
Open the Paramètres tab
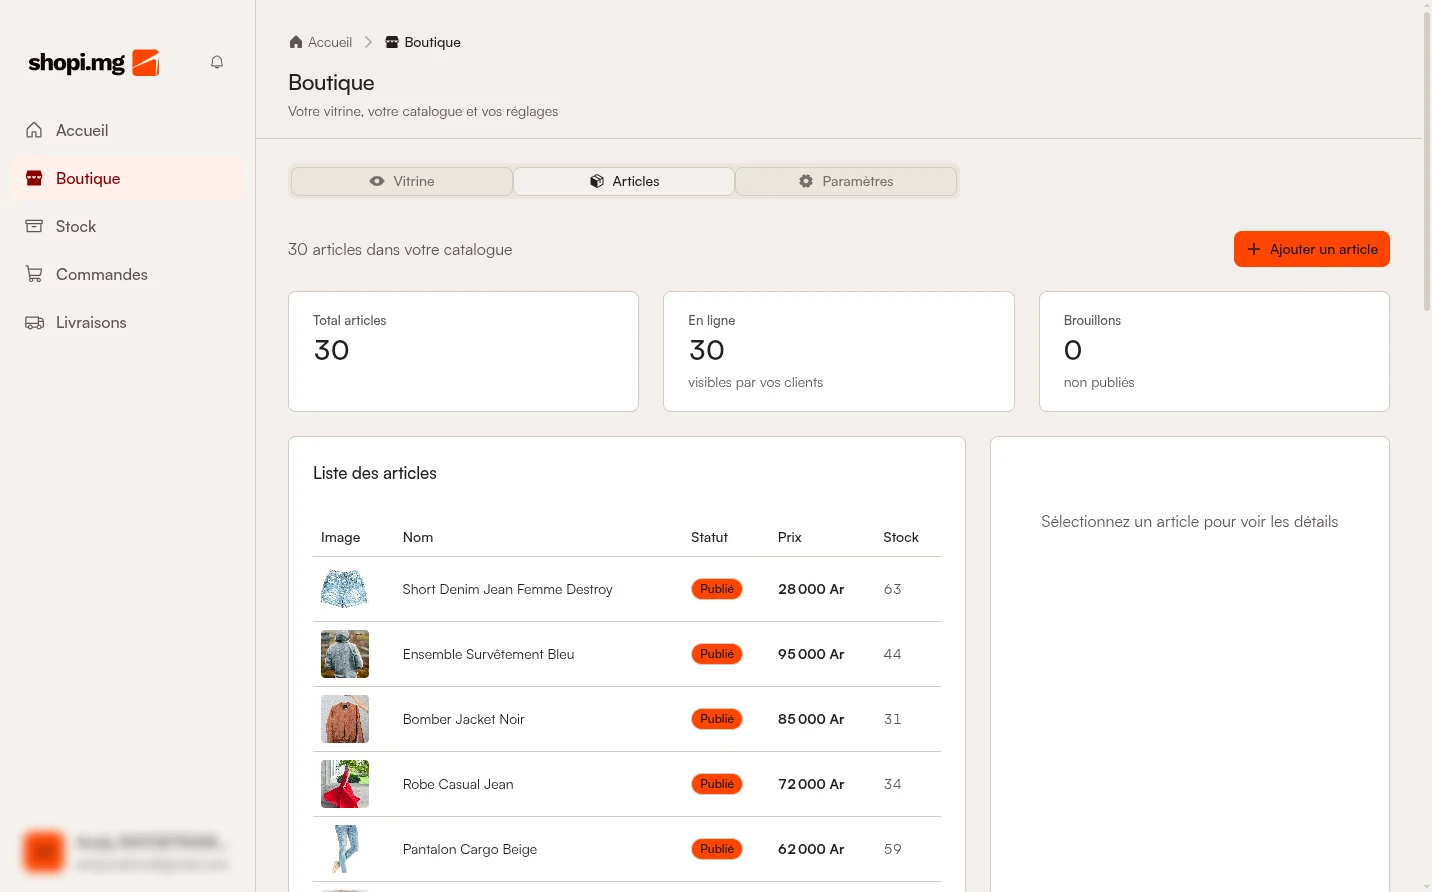846,181
